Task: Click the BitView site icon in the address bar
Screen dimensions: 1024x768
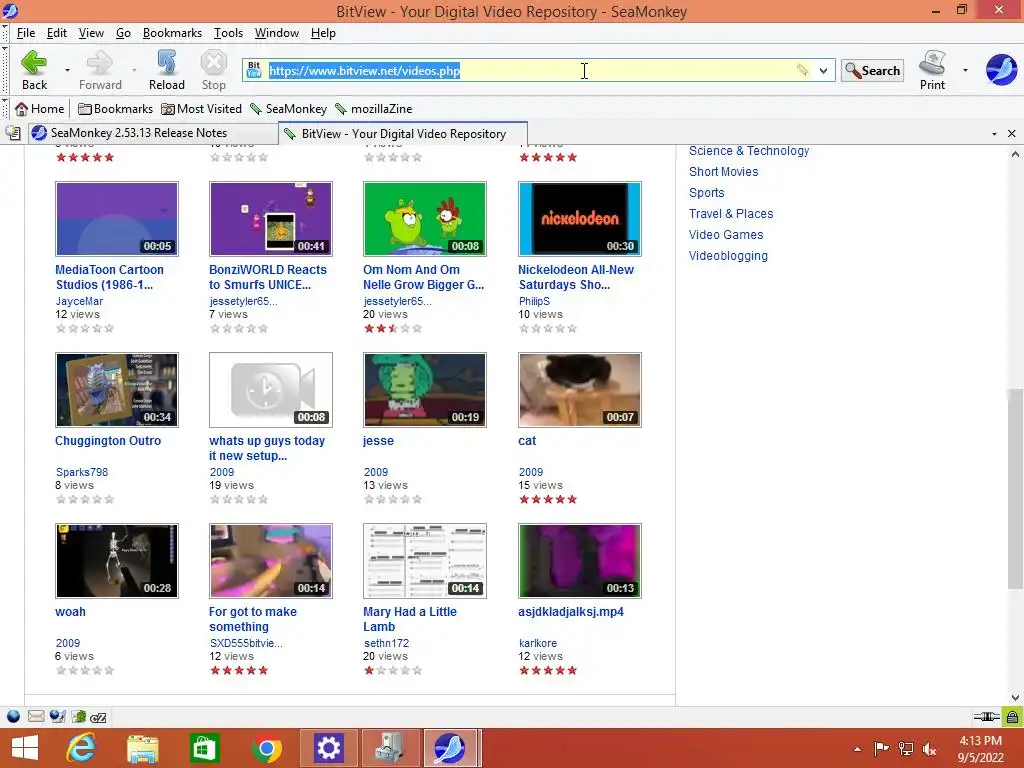Action: coord(254,70)
